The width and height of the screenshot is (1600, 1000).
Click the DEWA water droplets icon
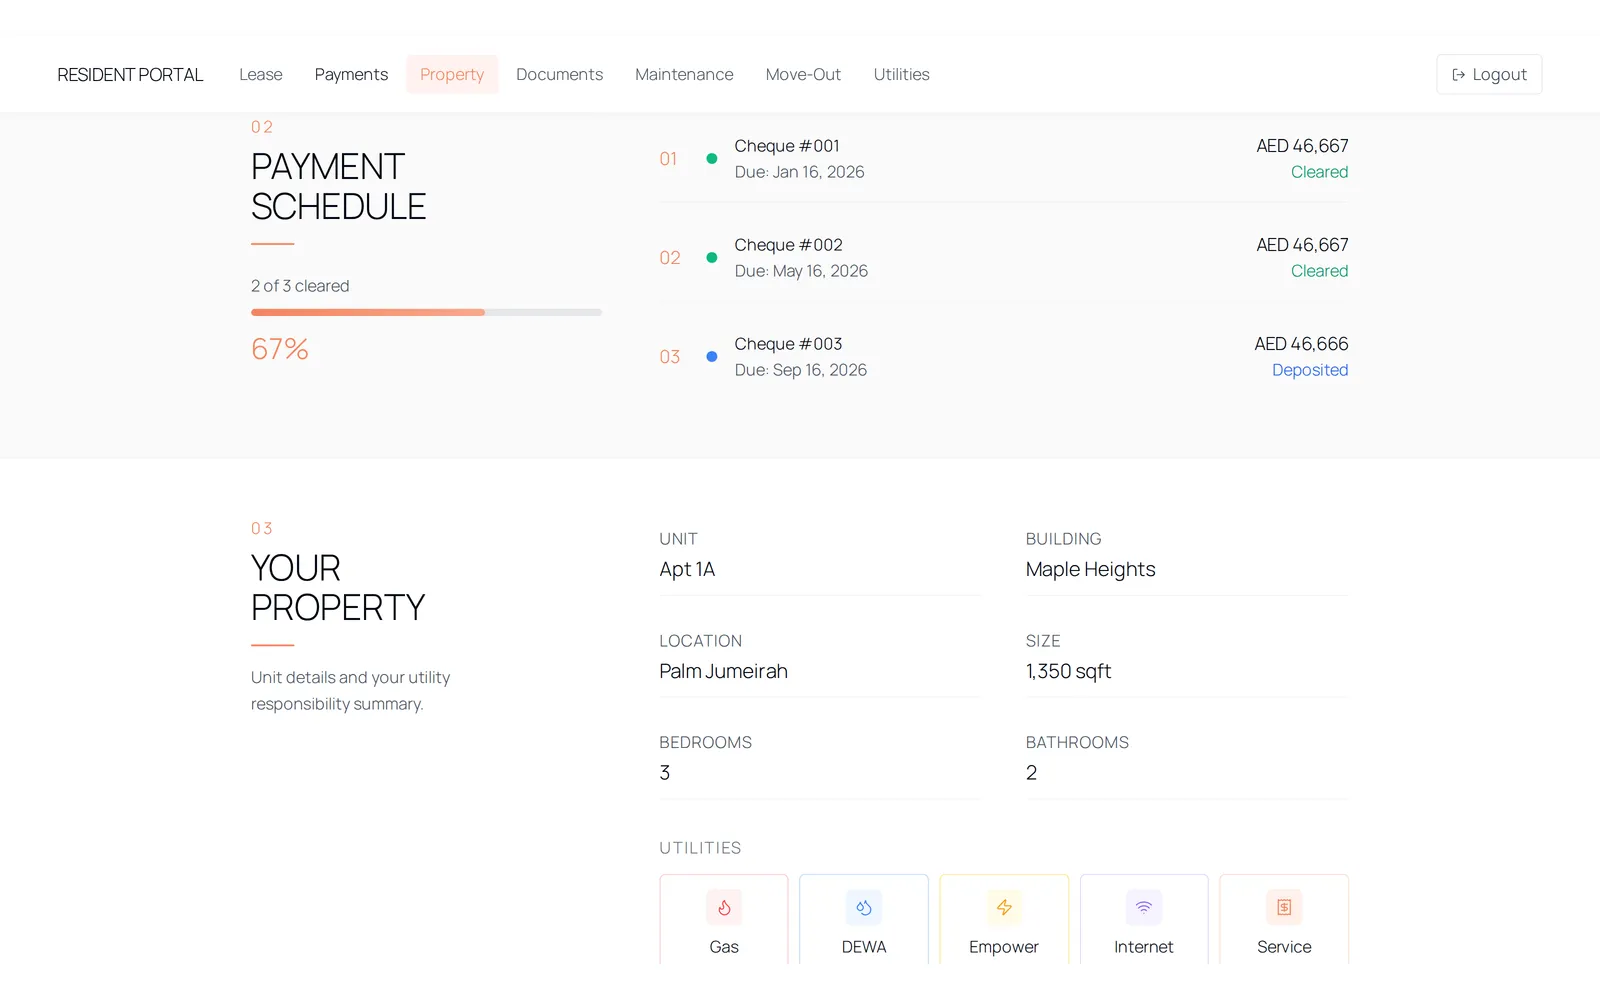pyautogui.click(x=864, y=907)
